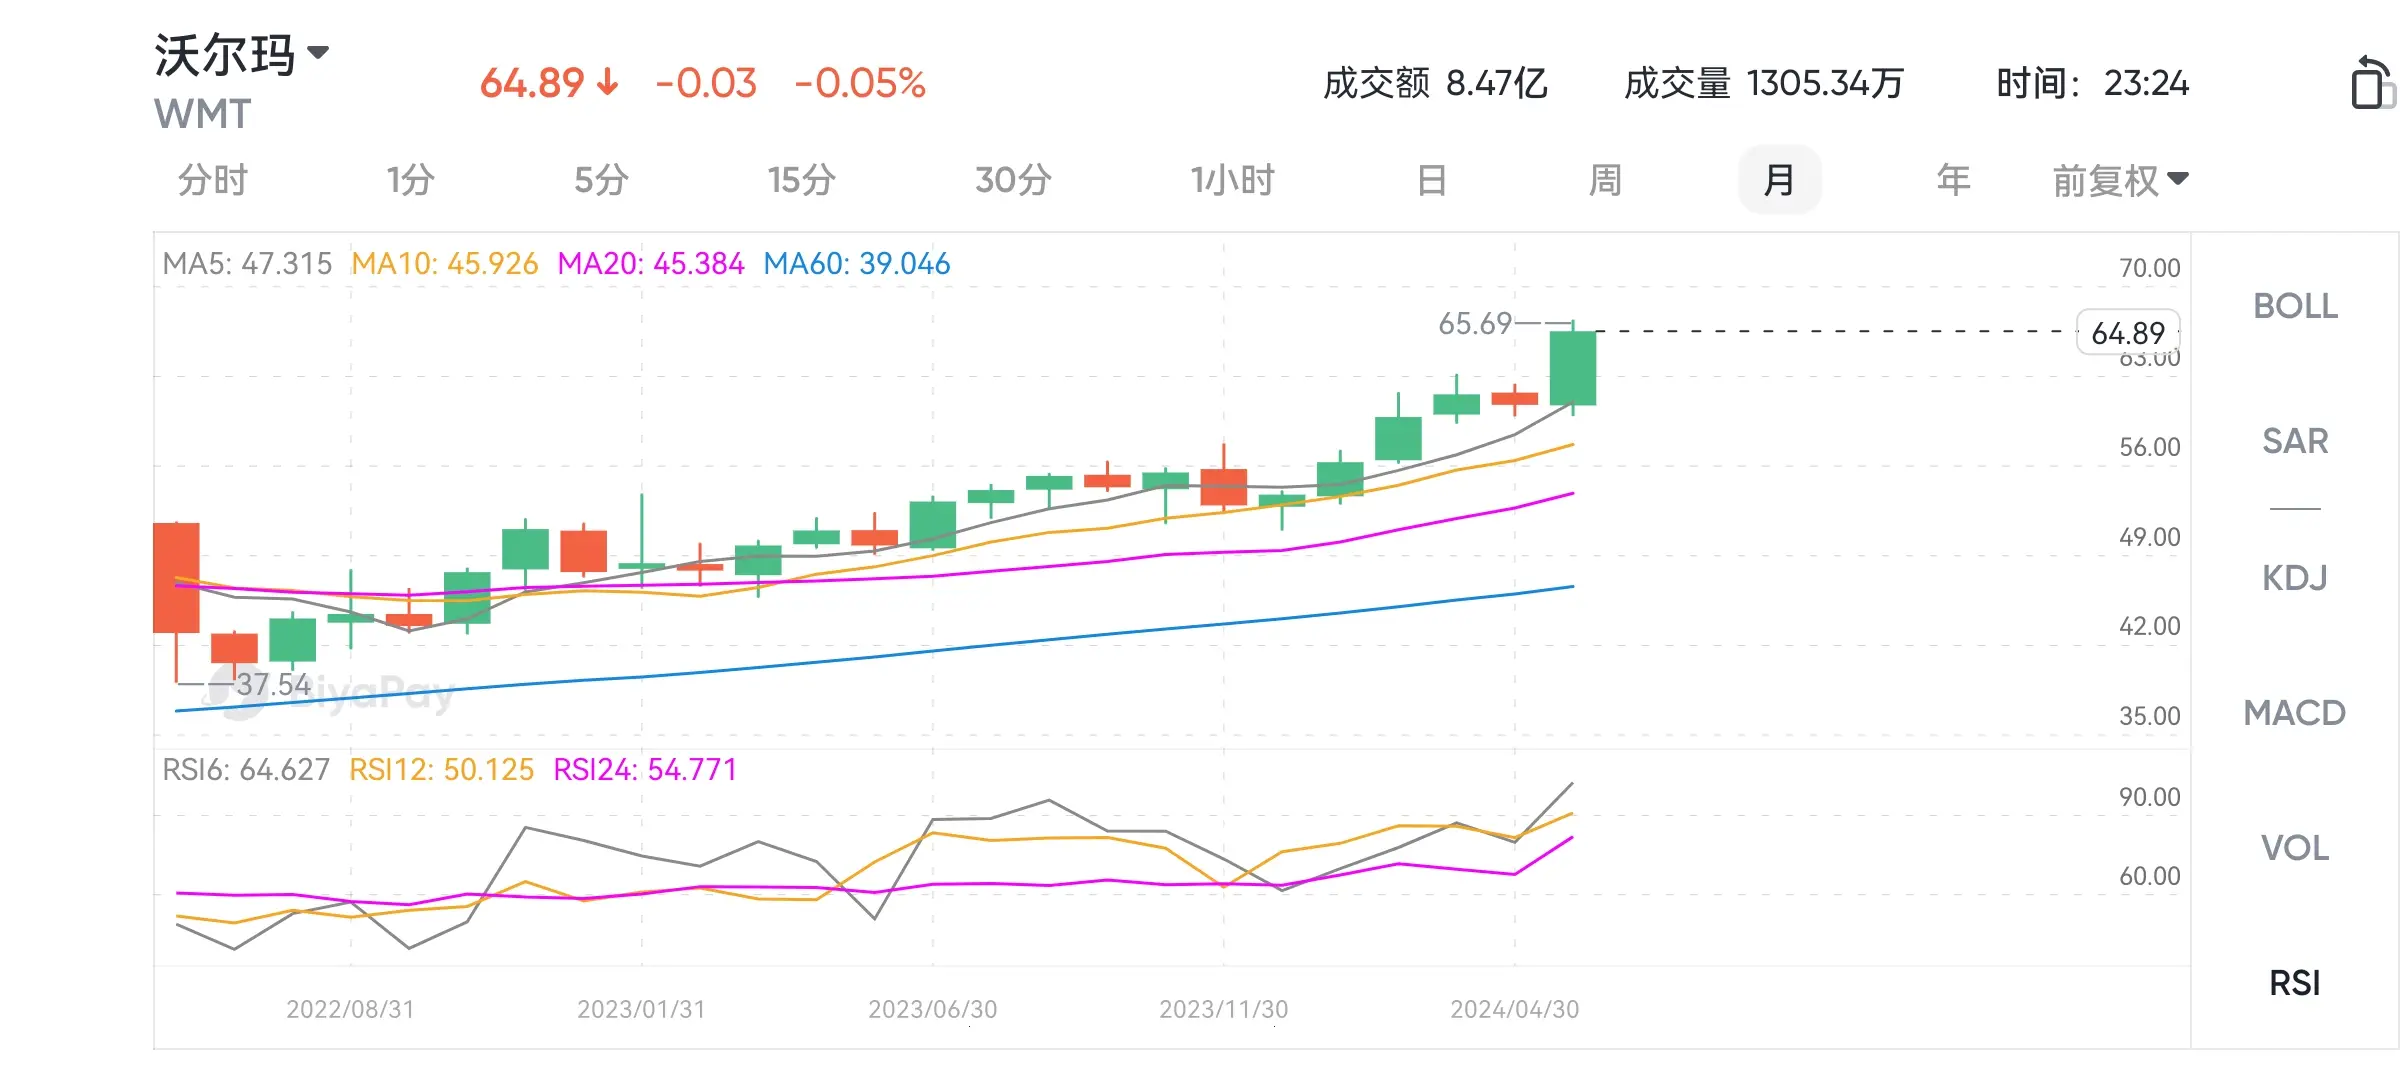Click the 56.00 price axis label

click(2150, 447)
